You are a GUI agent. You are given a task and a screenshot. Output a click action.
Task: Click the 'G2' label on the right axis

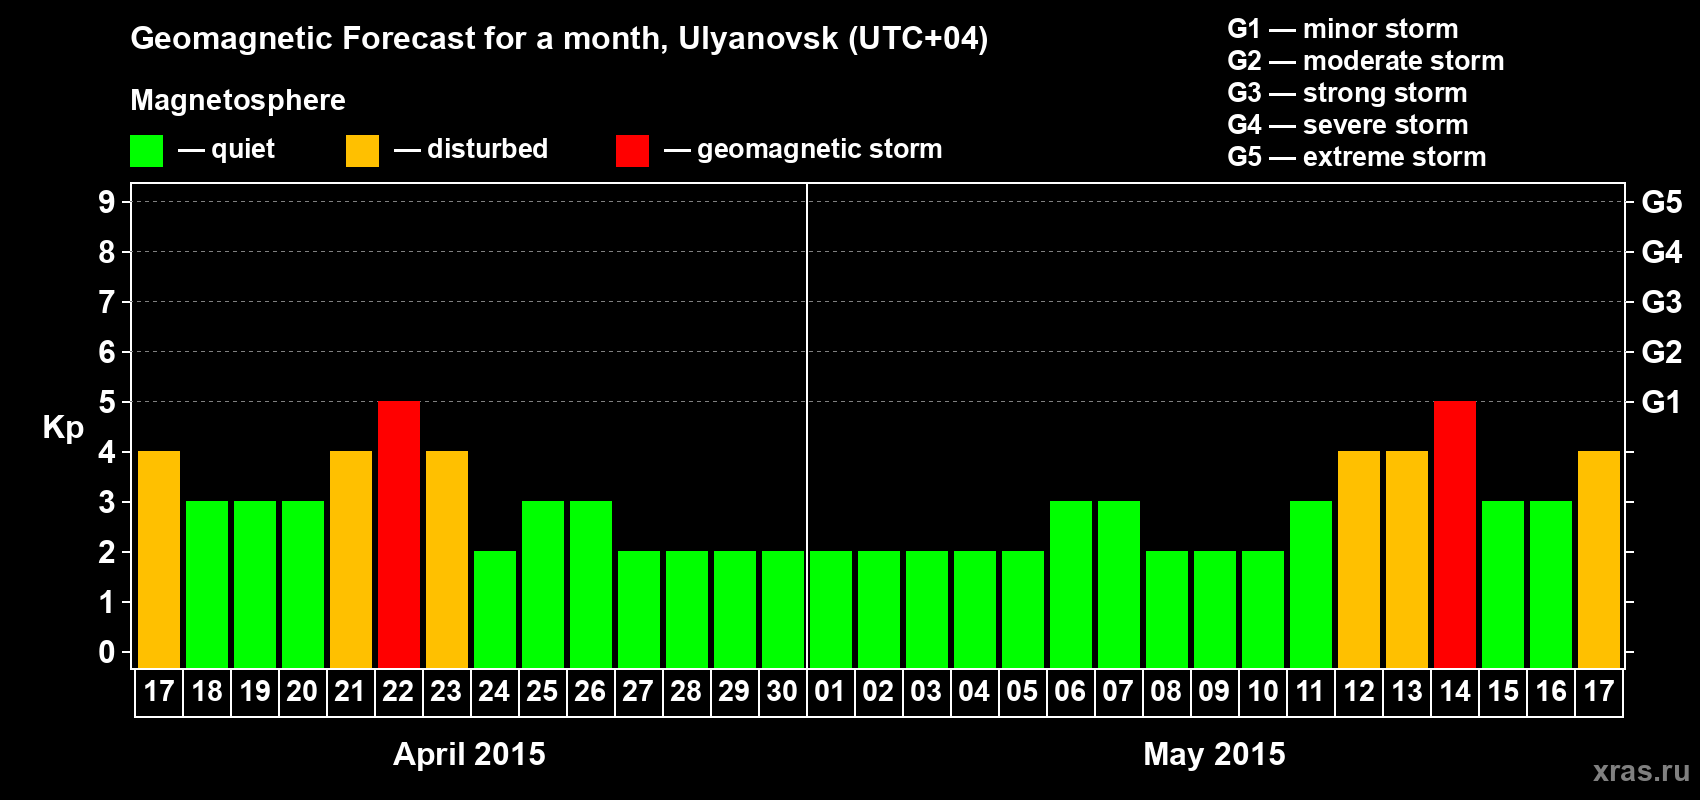1661,352
